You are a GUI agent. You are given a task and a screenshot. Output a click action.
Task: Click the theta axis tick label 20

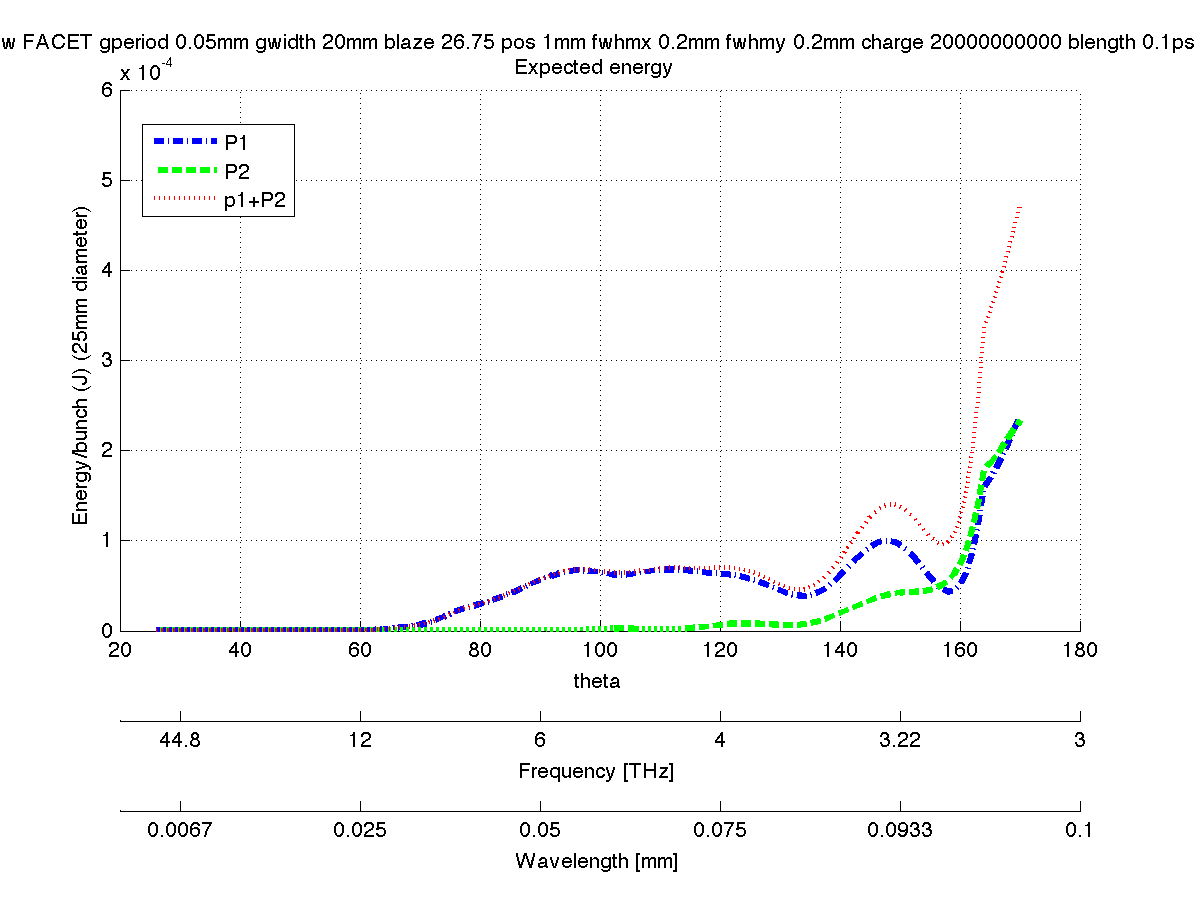click(120, 650)
